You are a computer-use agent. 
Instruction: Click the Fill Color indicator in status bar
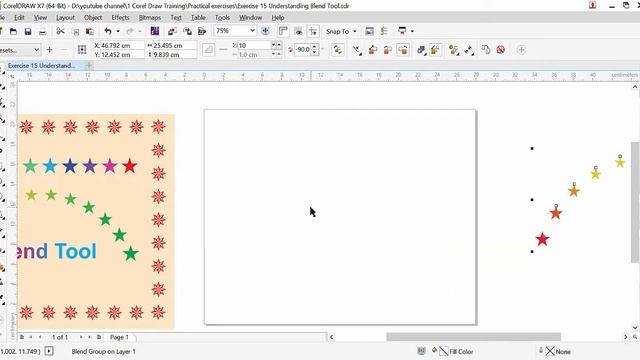click(x=453, y=351)
